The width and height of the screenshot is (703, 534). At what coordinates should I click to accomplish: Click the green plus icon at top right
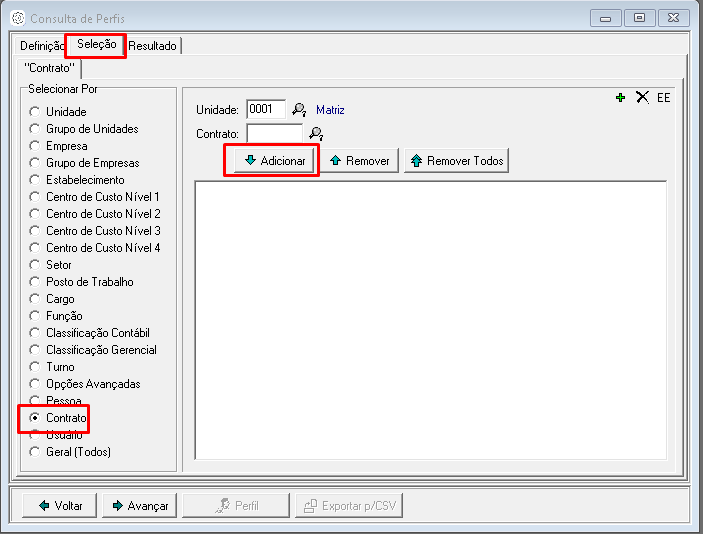click(x=621, y=97)
